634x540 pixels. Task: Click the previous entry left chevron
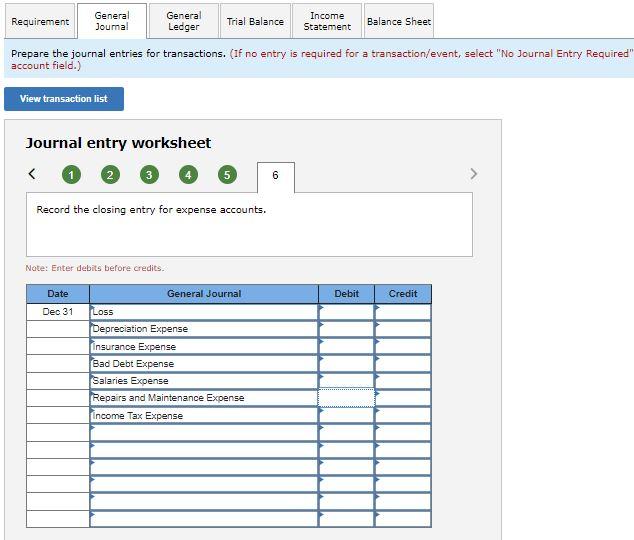pyautogui.click(x=32, y=174)
